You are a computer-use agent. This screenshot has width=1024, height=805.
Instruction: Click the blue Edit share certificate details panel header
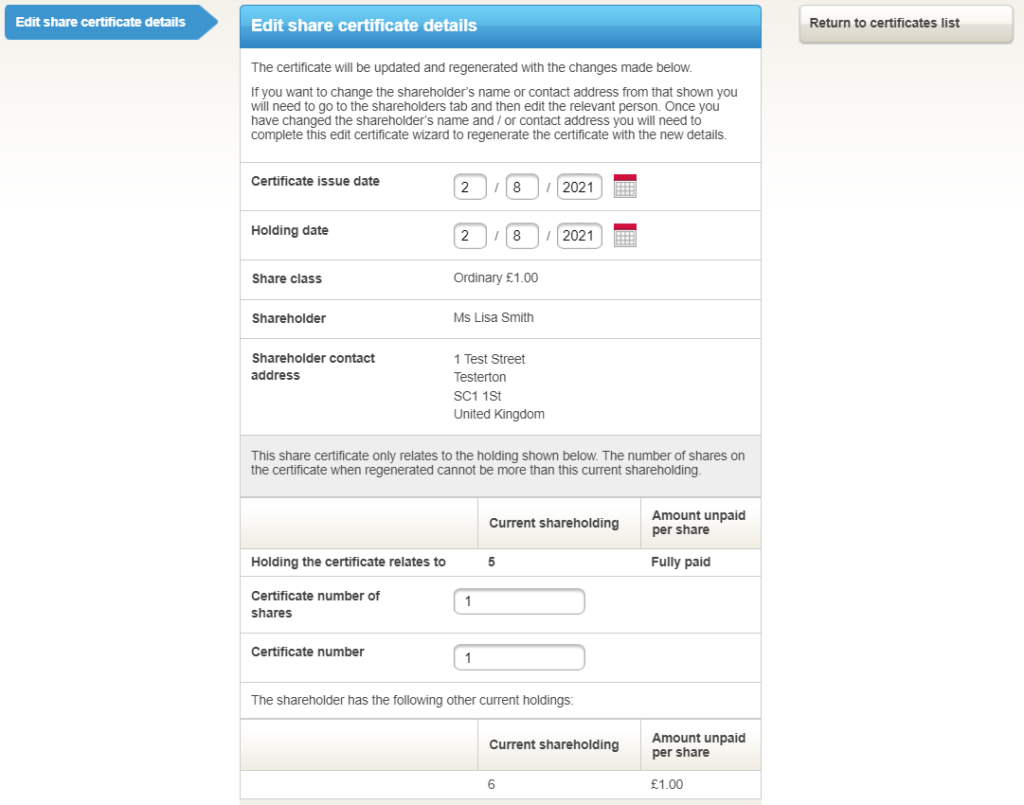point(500,26)
